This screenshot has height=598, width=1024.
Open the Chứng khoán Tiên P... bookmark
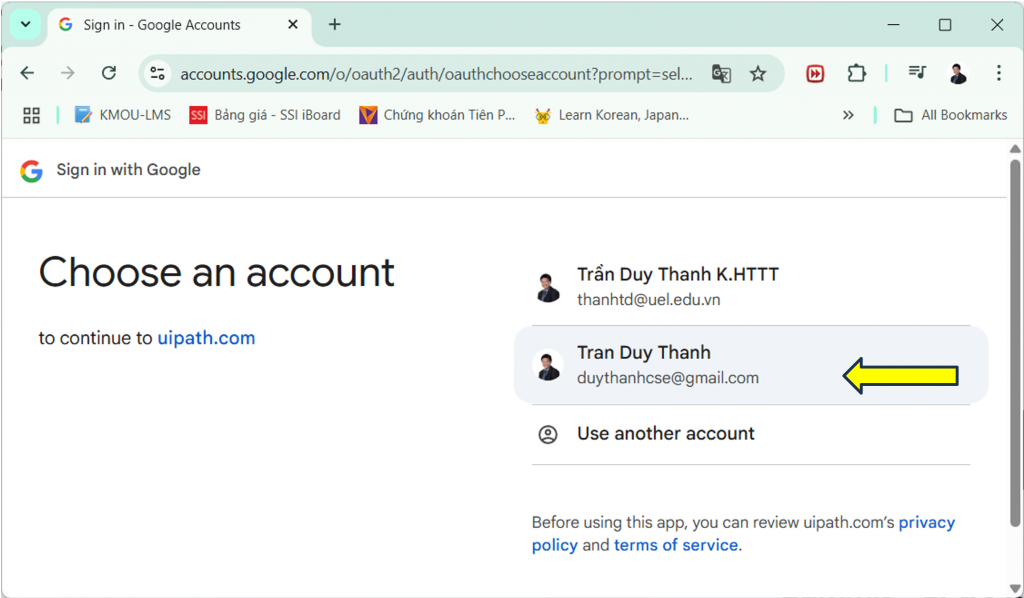(437, 116)
